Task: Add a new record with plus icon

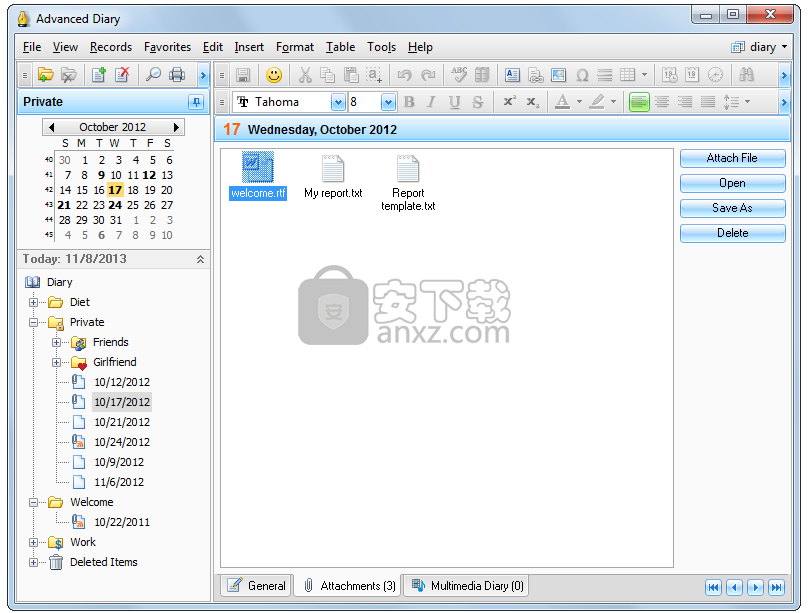Action: 99,75
